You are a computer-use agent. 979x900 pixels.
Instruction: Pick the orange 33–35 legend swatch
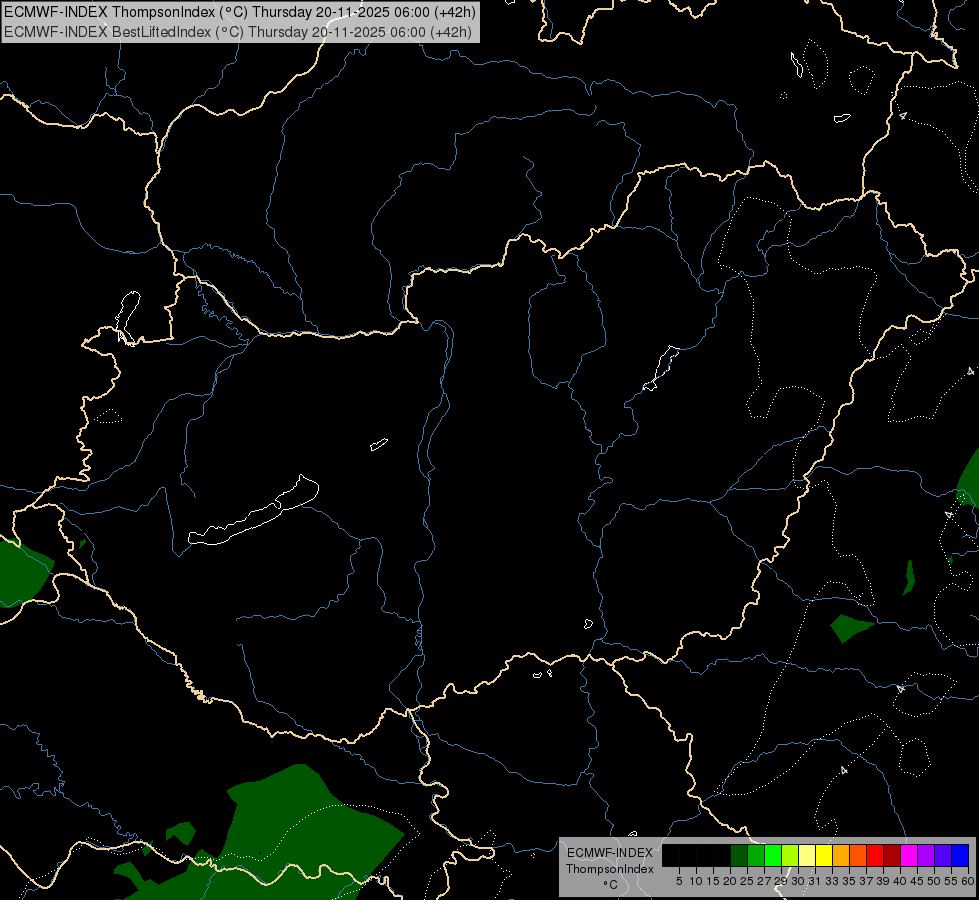(x=841, y=855)
